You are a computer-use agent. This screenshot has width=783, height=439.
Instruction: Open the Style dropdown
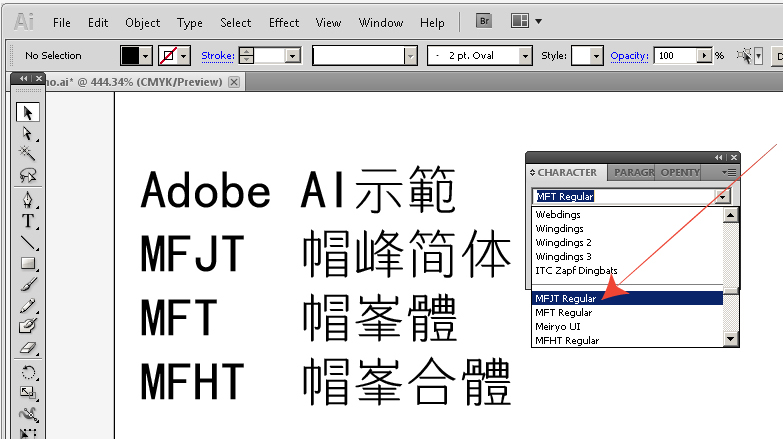(x=596, y=56)
